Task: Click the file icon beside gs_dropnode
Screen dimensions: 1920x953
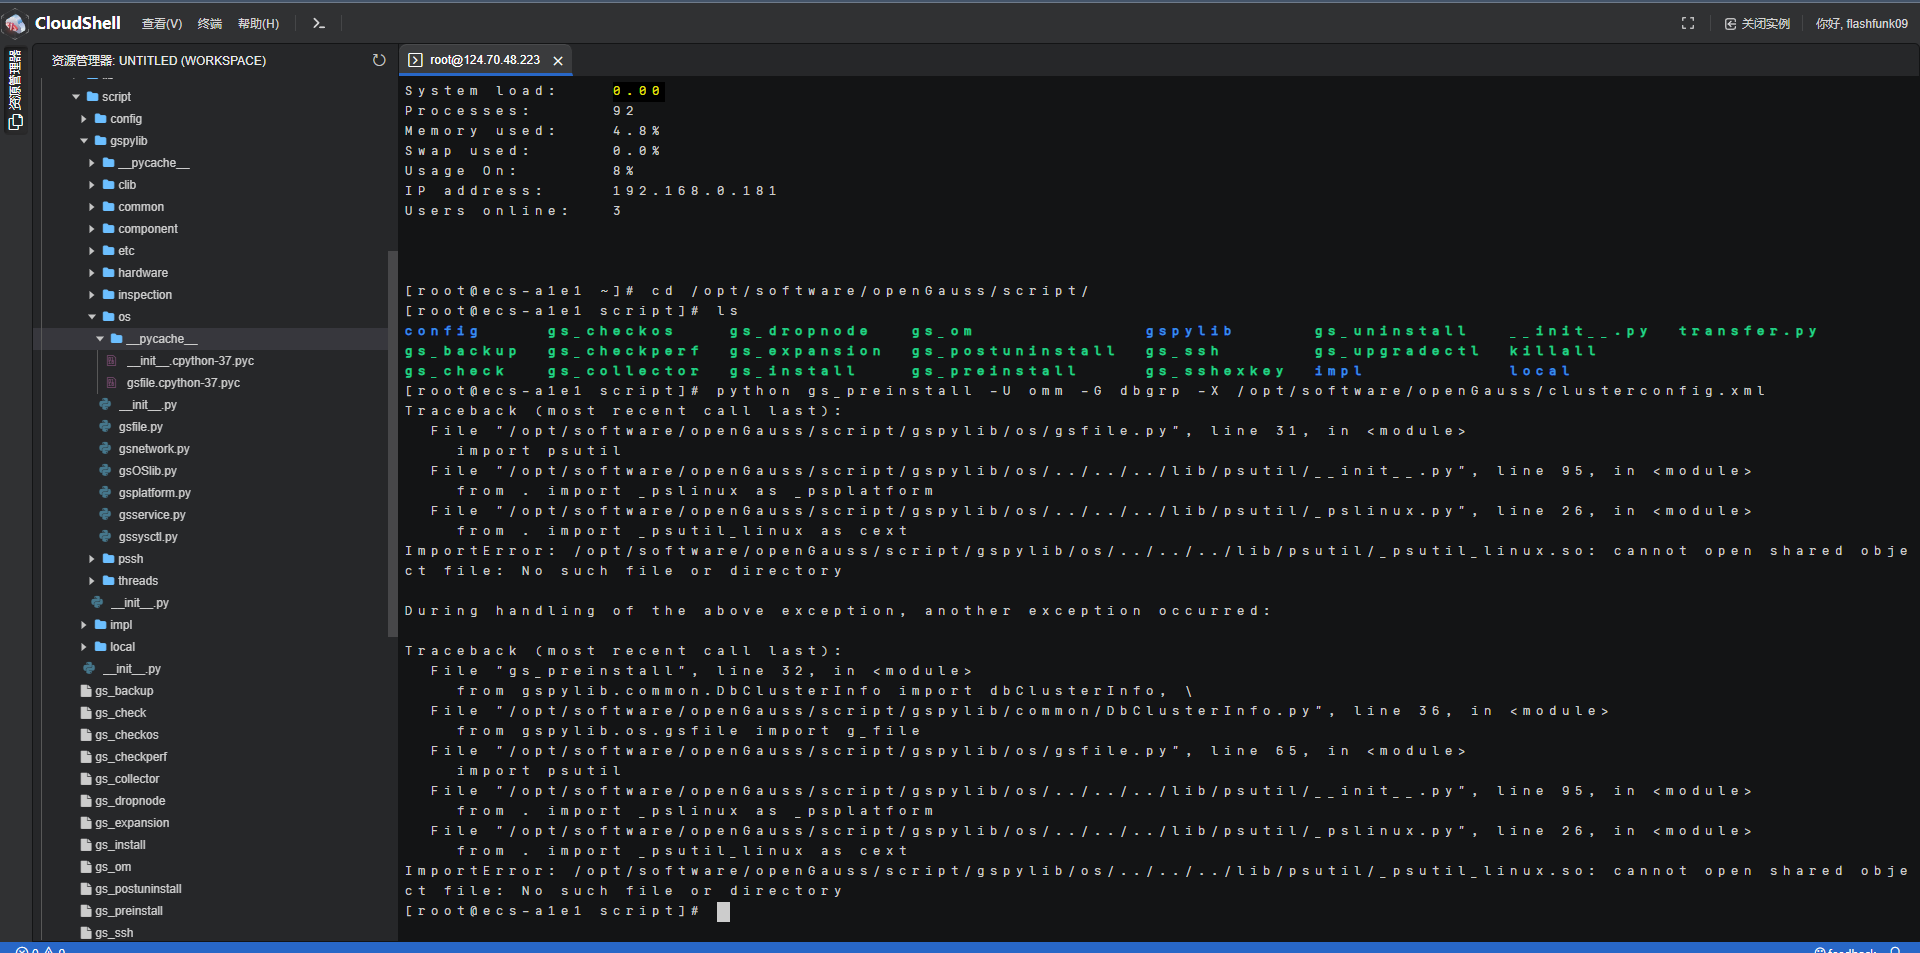Action: [86, 801]
